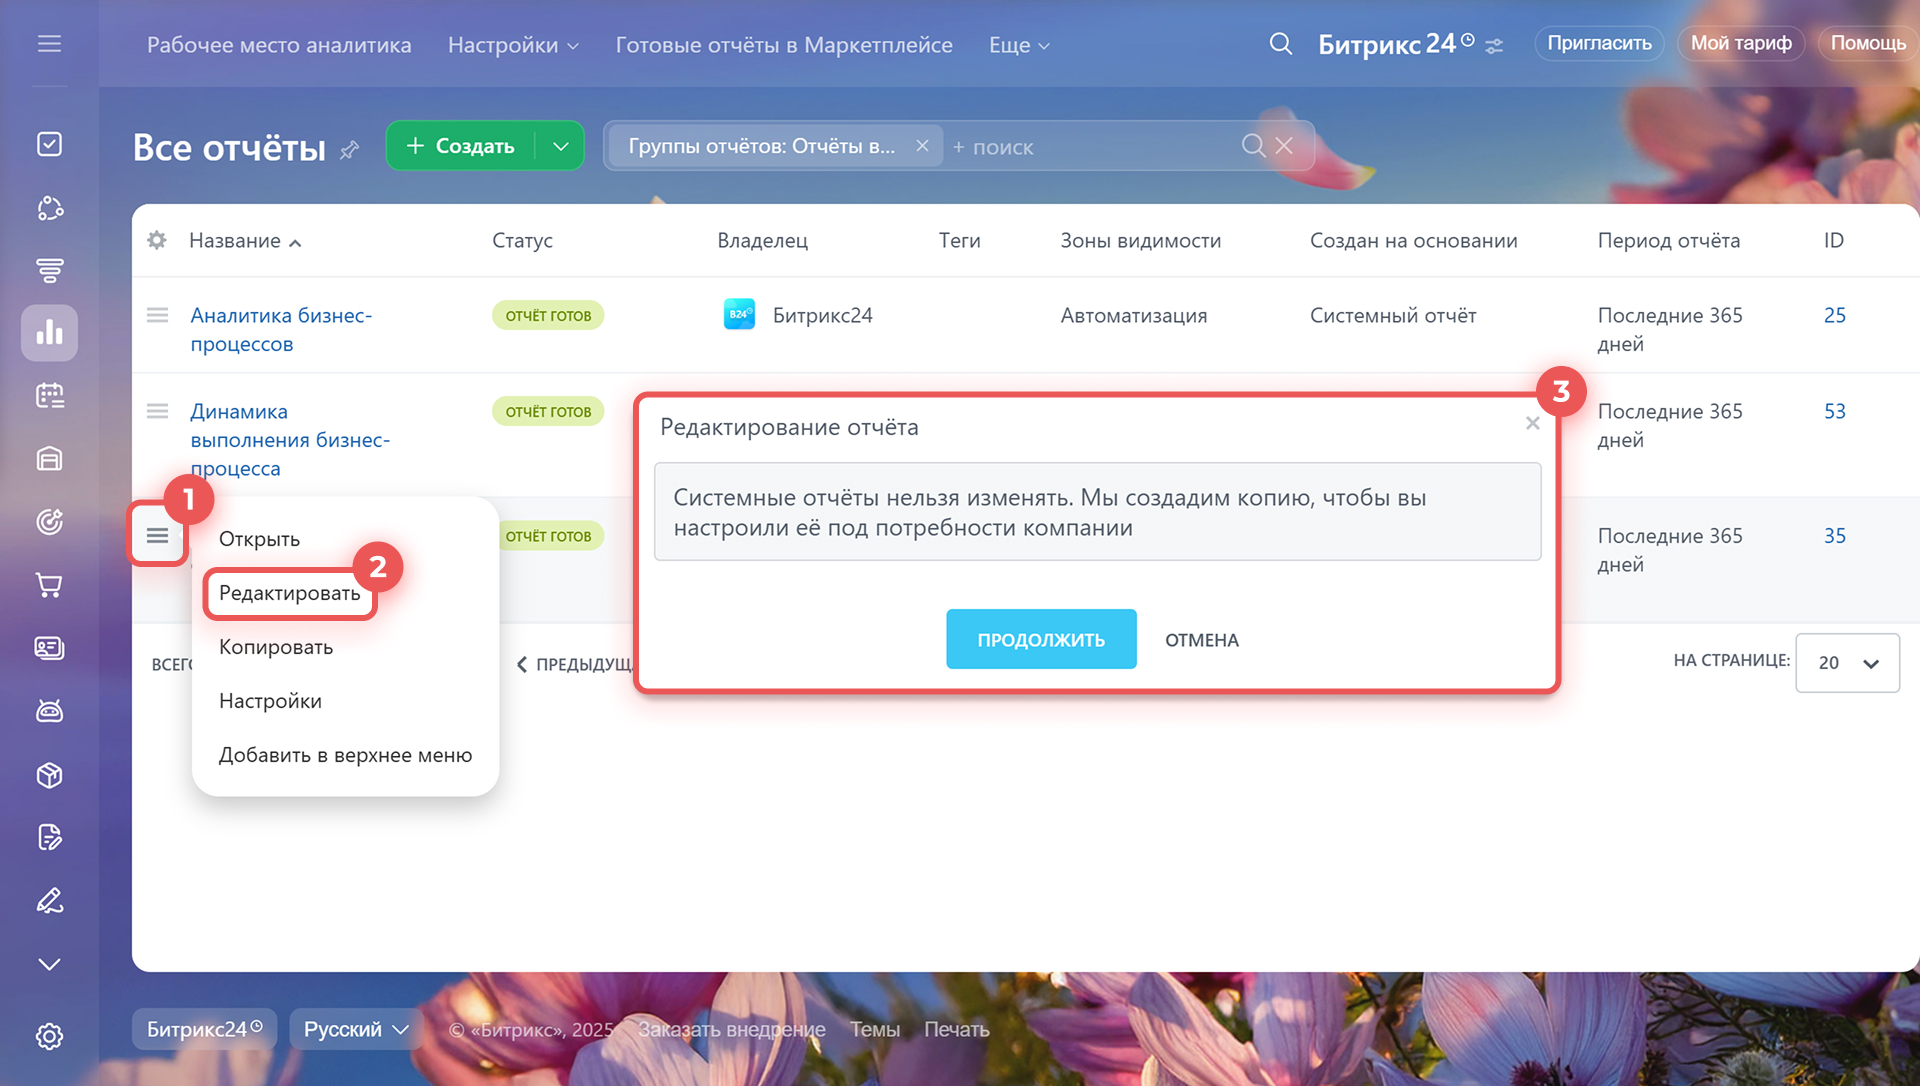Open Готовые отчёты в Маркетплейсе tab
Screen dimensions: 1920x1086
pos(784,45)
